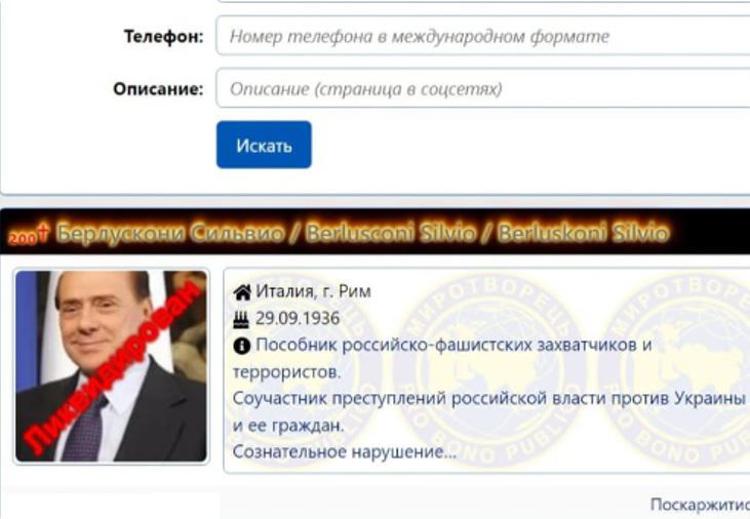The width and height of the screenshot is (750, 519).
Task: Click the Описание field label
Action: click(158, 89)
